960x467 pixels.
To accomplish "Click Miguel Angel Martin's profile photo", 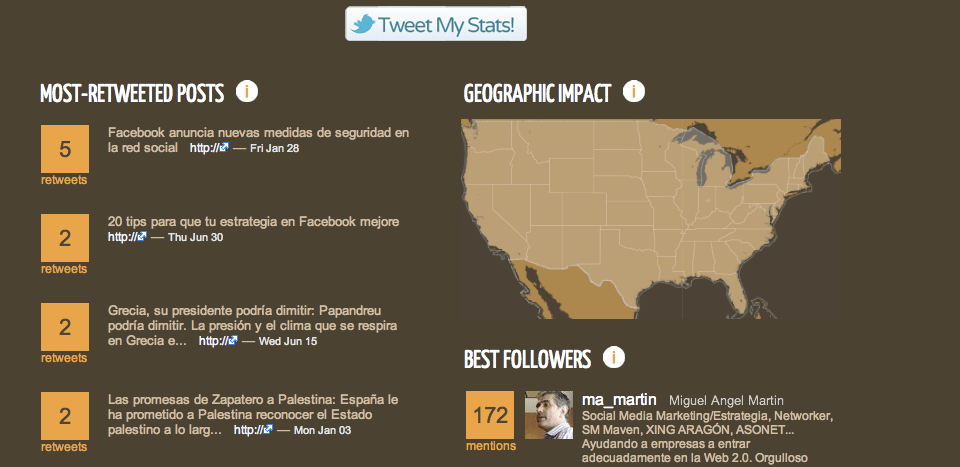I will 549,415.
